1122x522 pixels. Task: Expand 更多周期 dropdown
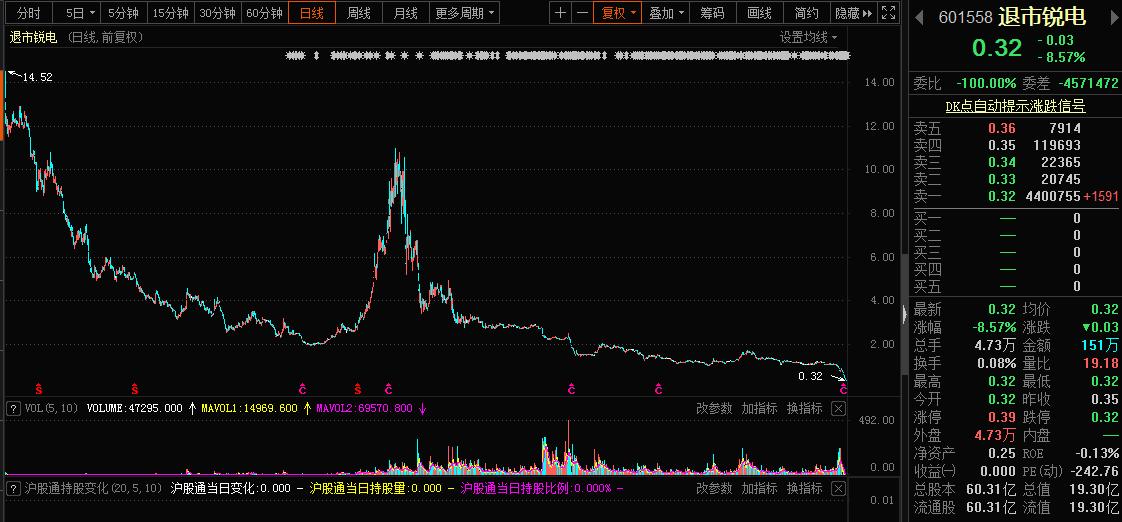464,13
